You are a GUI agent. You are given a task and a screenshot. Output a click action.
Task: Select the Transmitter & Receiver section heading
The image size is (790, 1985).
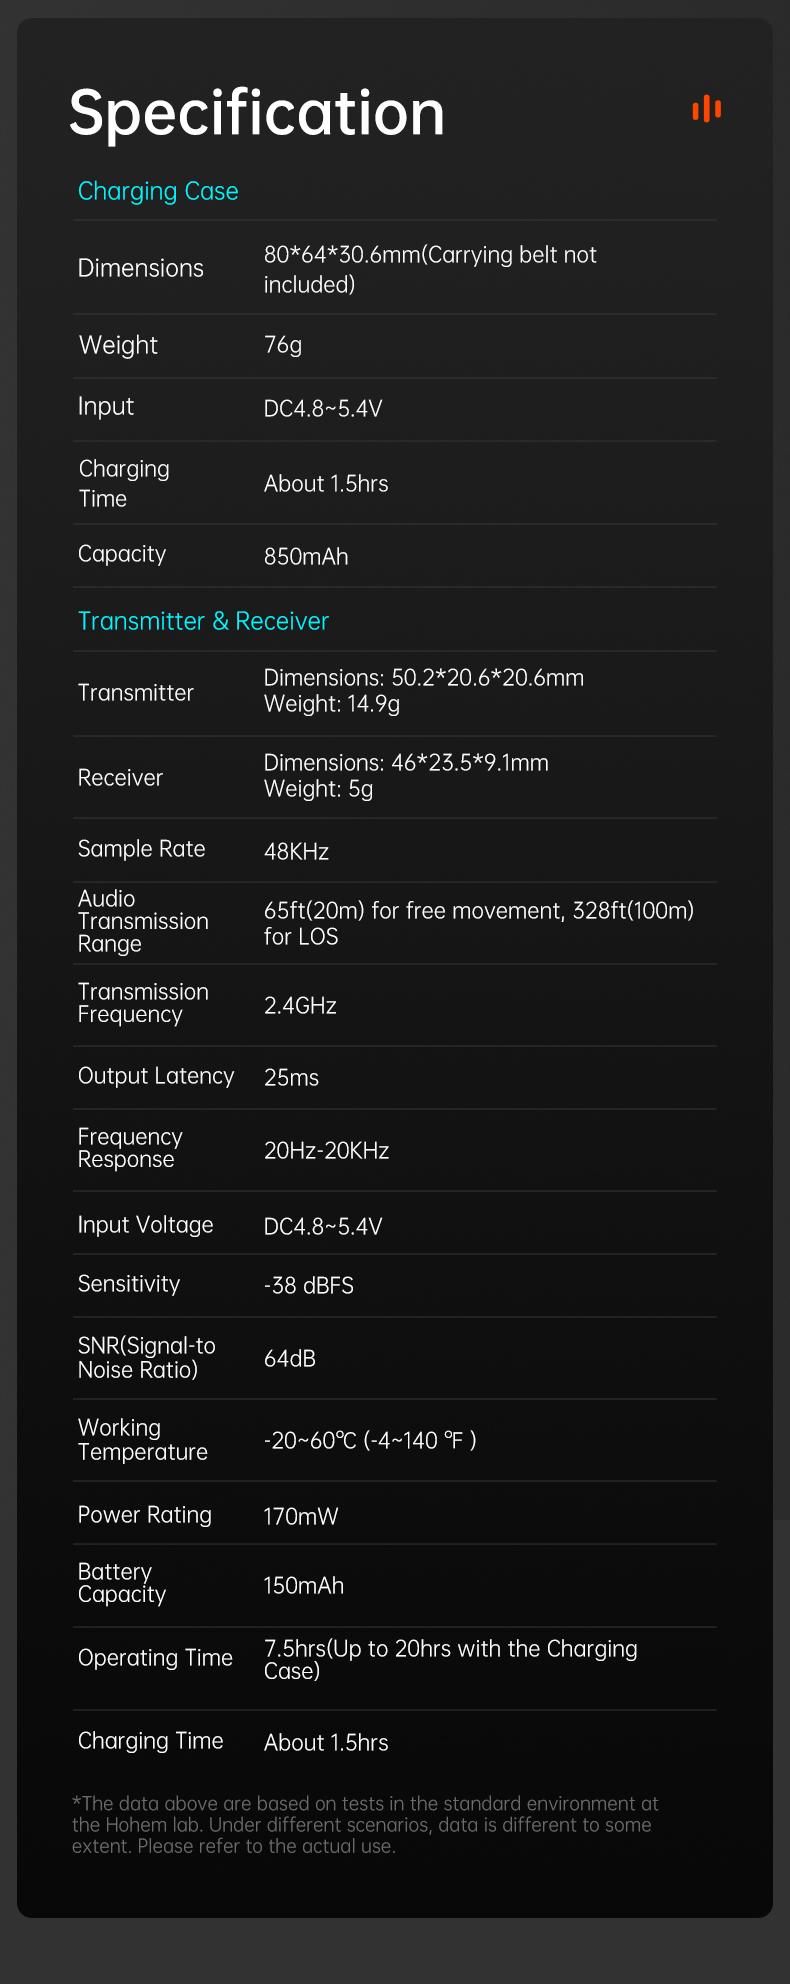coord(203,621)
